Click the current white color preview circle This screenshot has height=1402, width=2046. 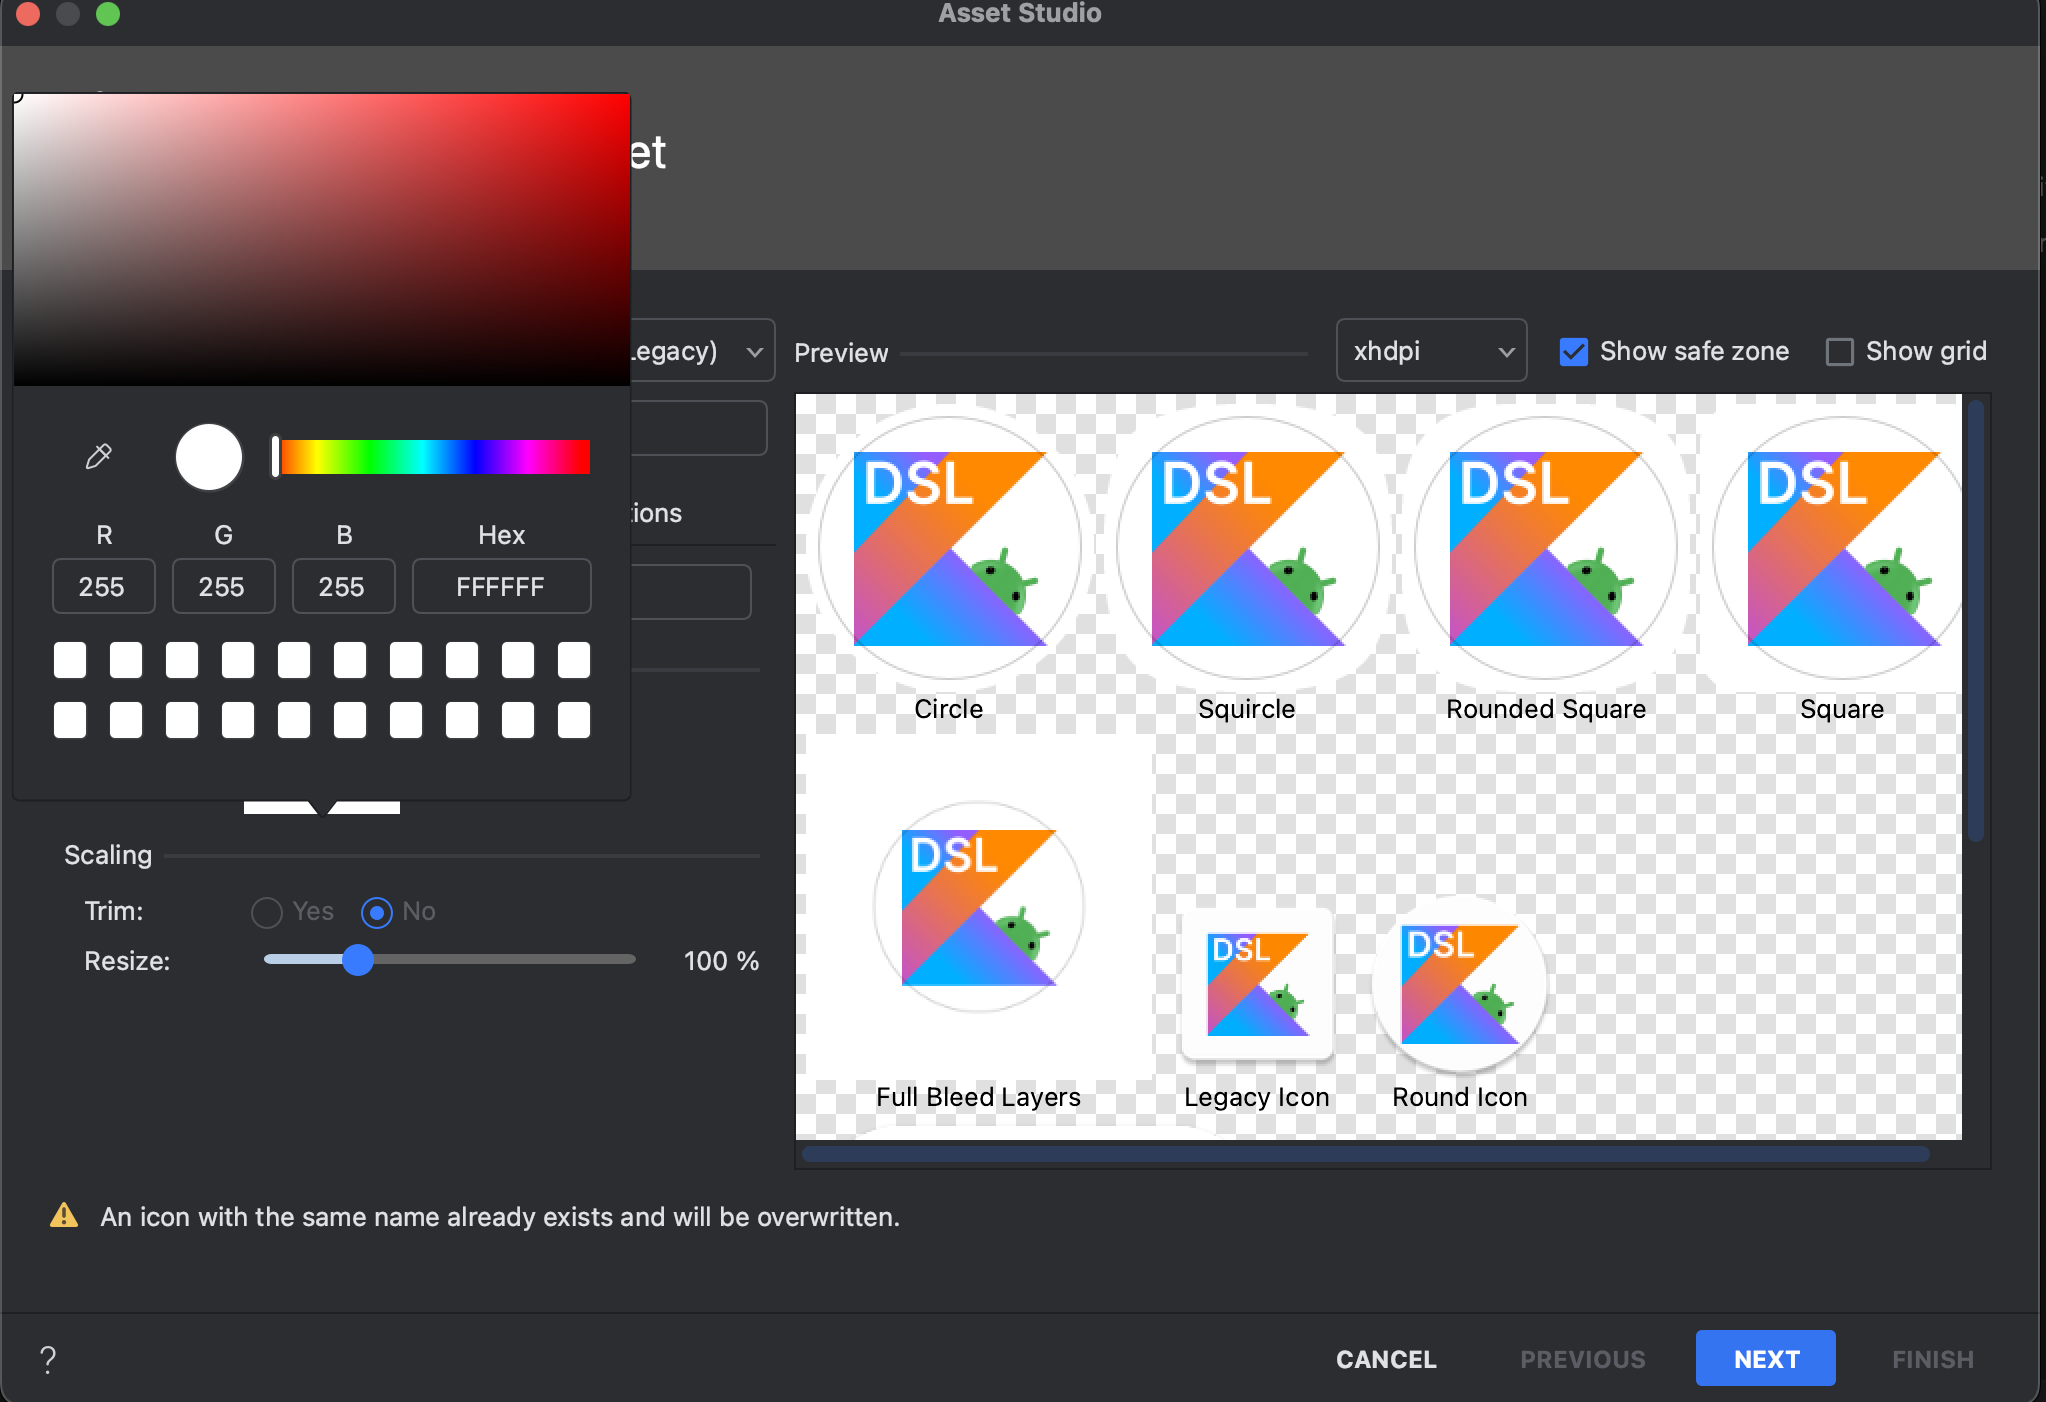tap(209, 457)
